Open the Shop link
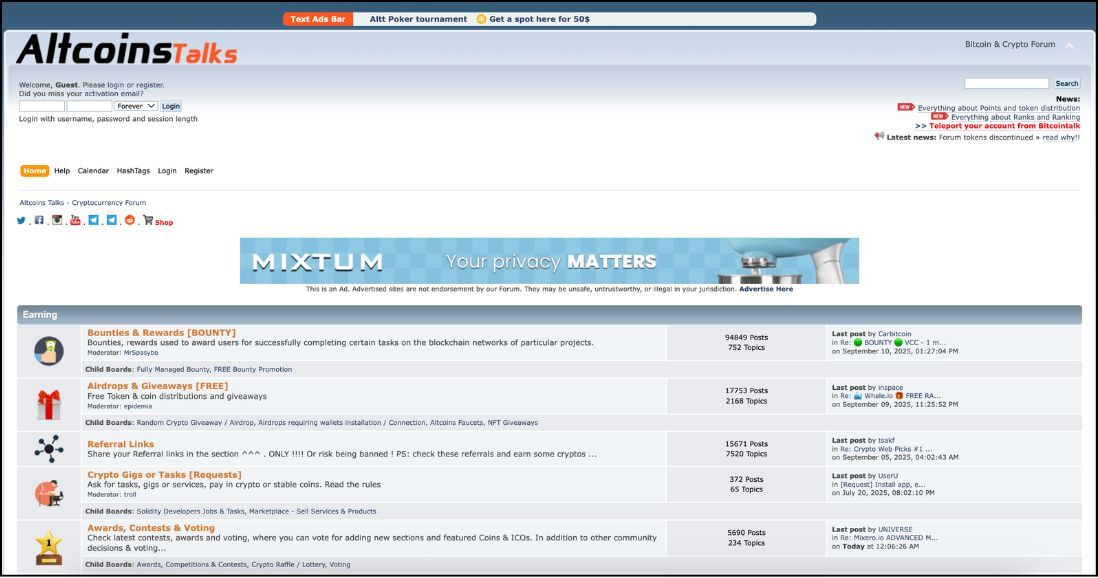 point(164,223)
